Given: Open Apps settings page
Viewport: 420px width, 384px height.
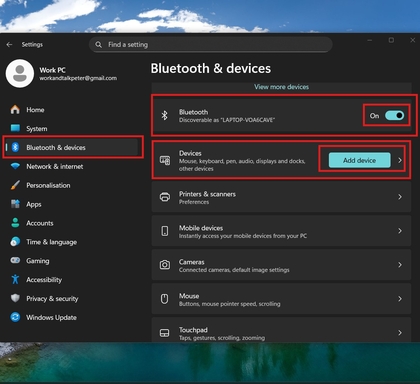Looking at the screenshot, I should point(72,204).
